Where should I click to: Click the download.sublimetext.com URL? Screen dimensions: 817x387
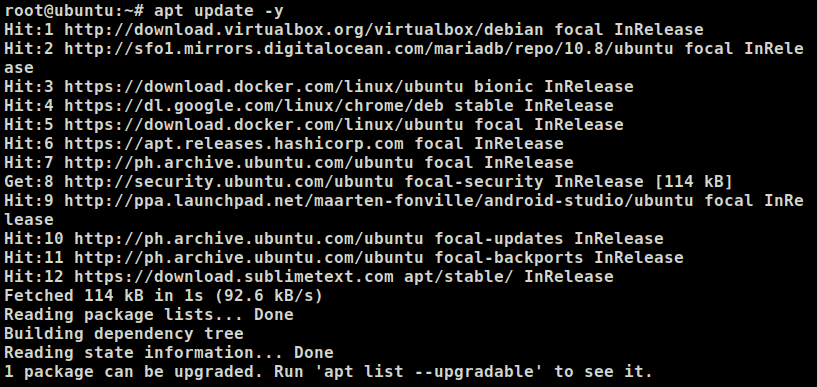tap(234, 277)
